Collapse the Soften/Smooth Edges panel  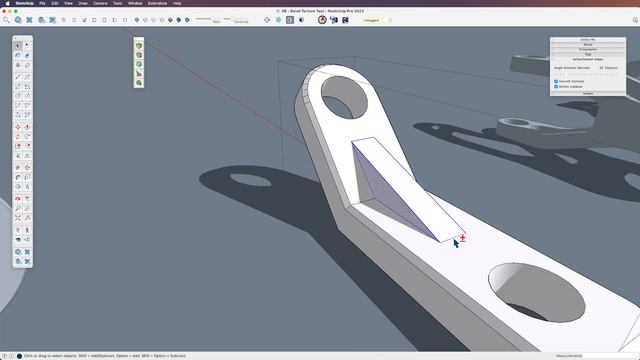[x=588, y=59]
